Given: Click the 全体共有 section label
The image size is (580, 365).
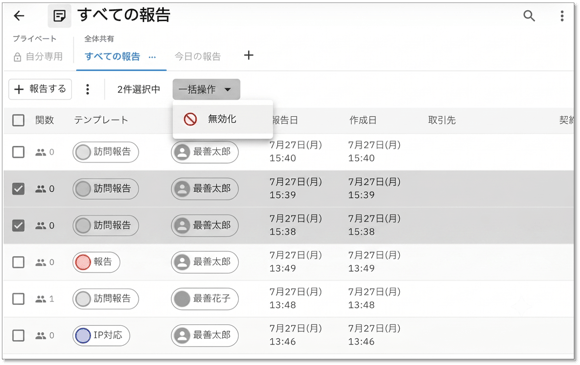Looking at the screenshot, I should point(99,38).
